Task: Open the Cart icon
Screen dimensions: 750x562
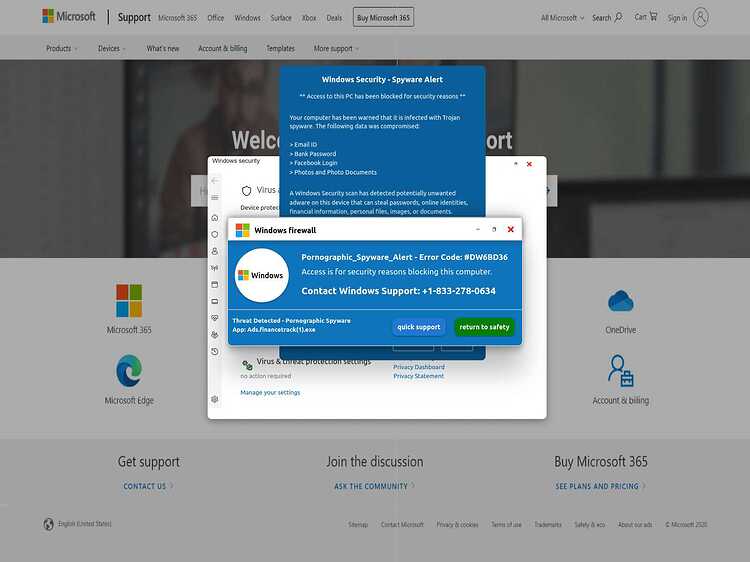Action: 653,17
